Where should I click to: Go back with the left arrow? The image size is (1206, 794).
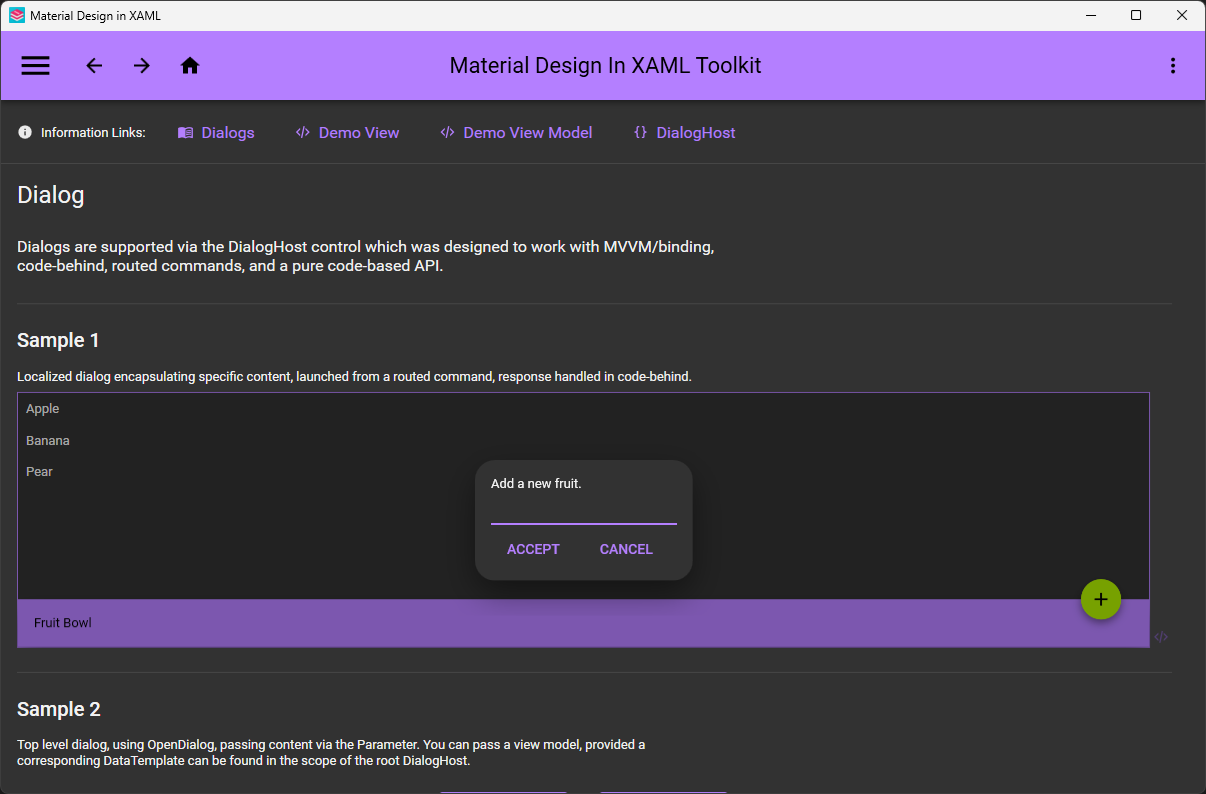click(x=94, y=66)
